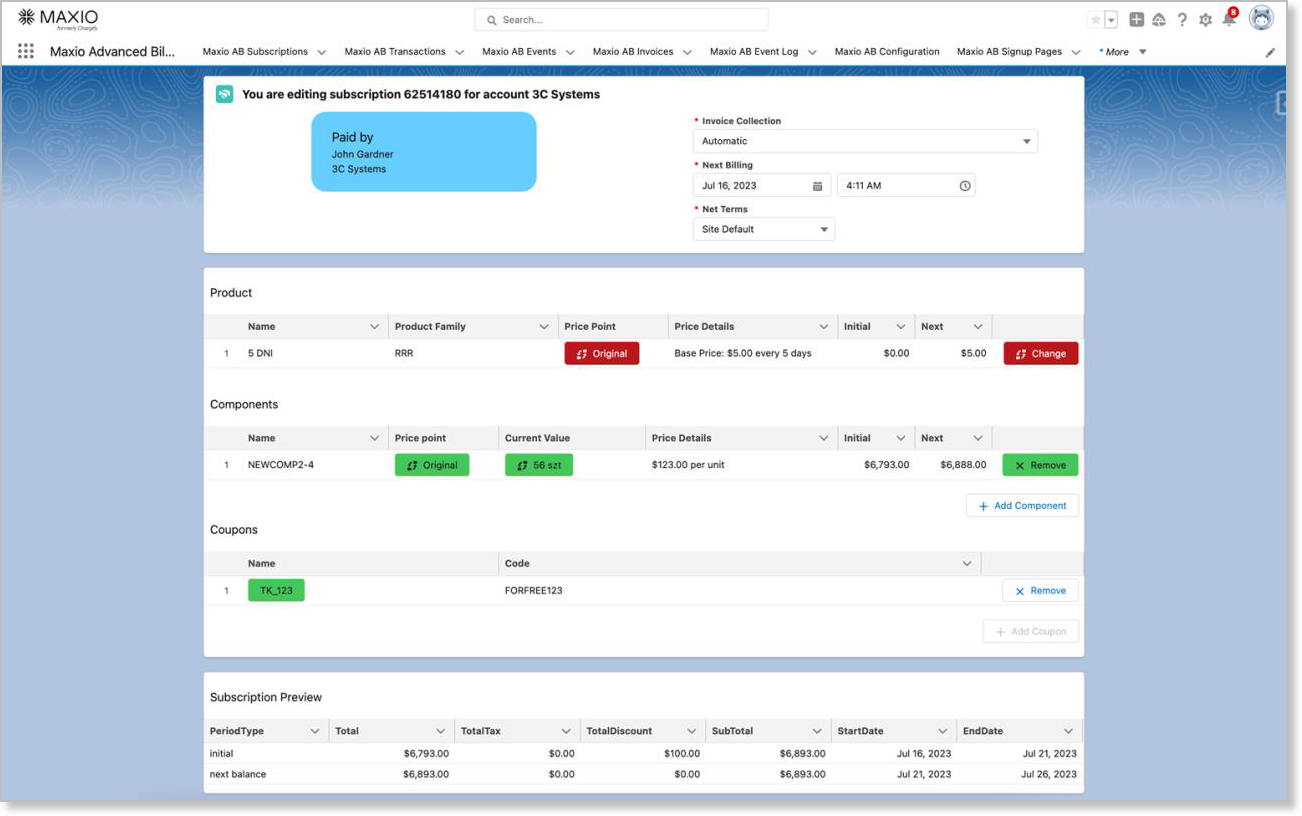This screenshot has width=1302, height=816.
Task: Open the setup gear icon
Action: (x=1205, y=20)
